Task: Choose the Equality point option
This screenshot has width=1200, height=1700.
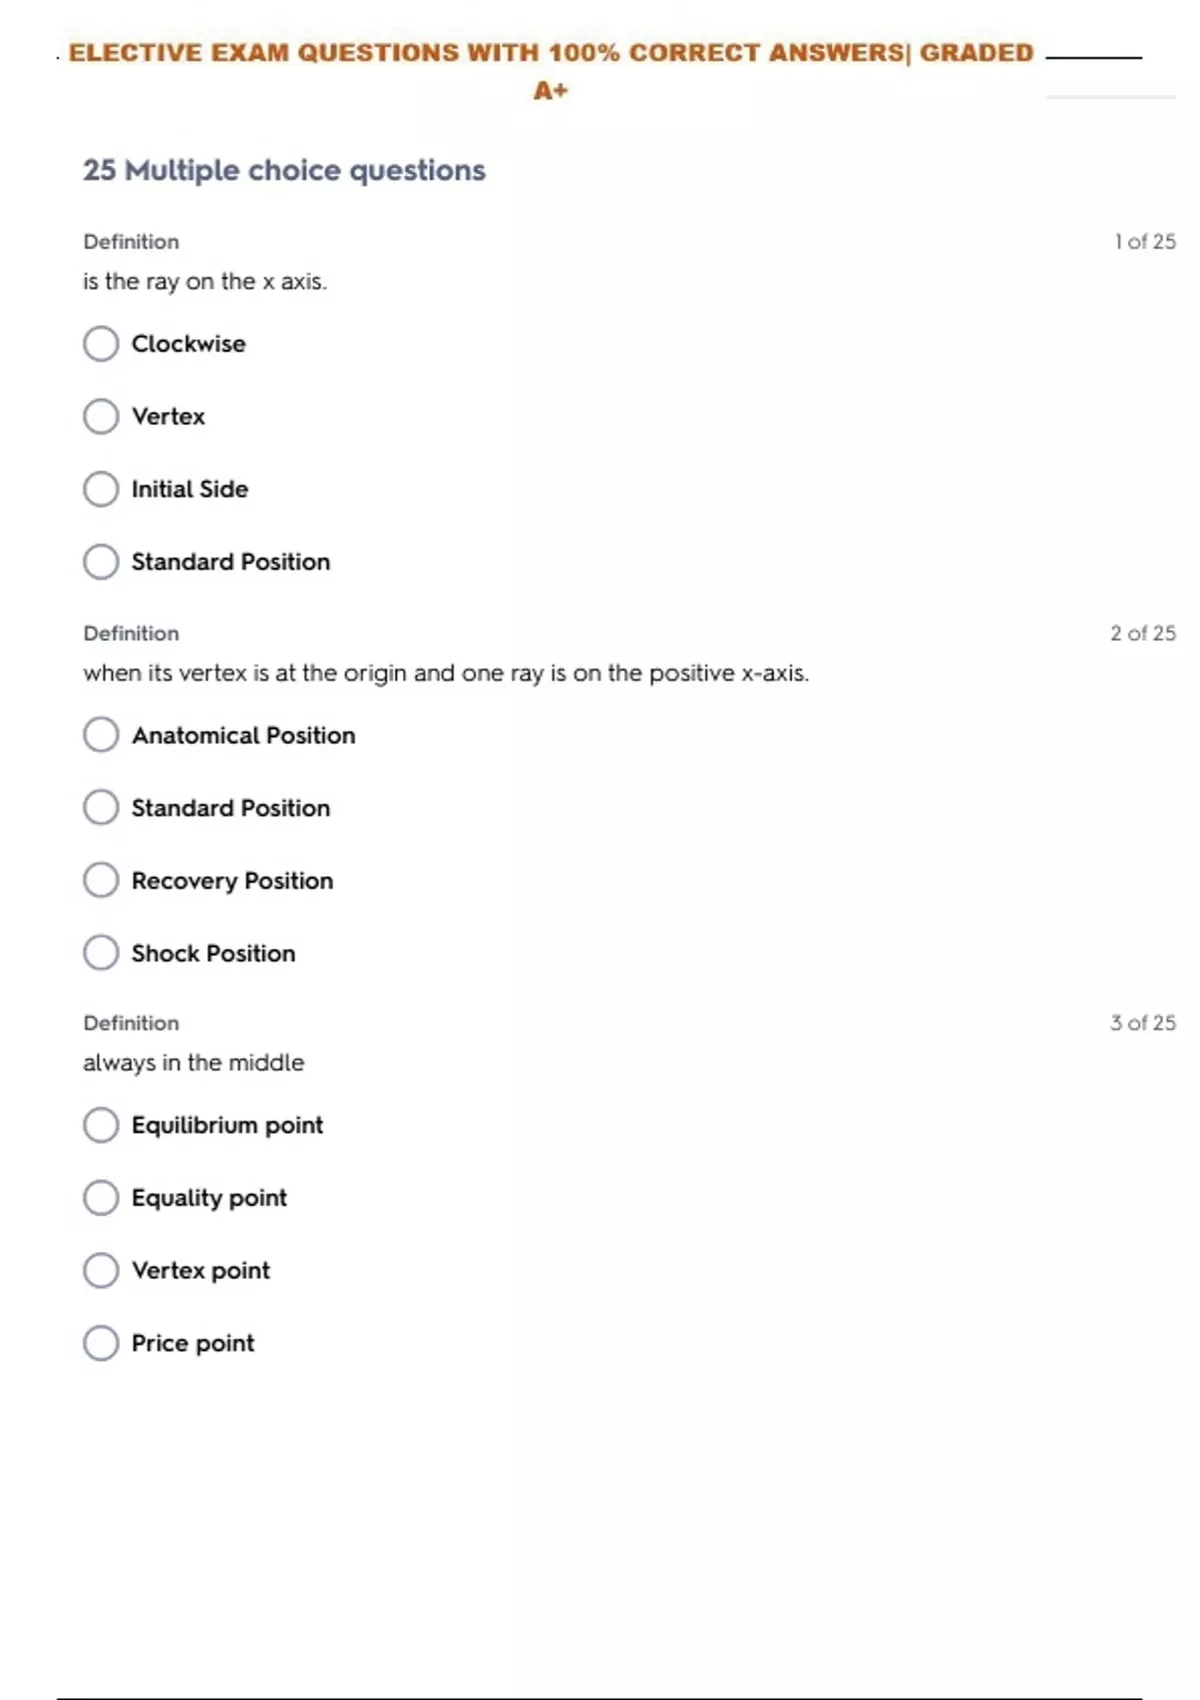Action: tap(101, 1198)
